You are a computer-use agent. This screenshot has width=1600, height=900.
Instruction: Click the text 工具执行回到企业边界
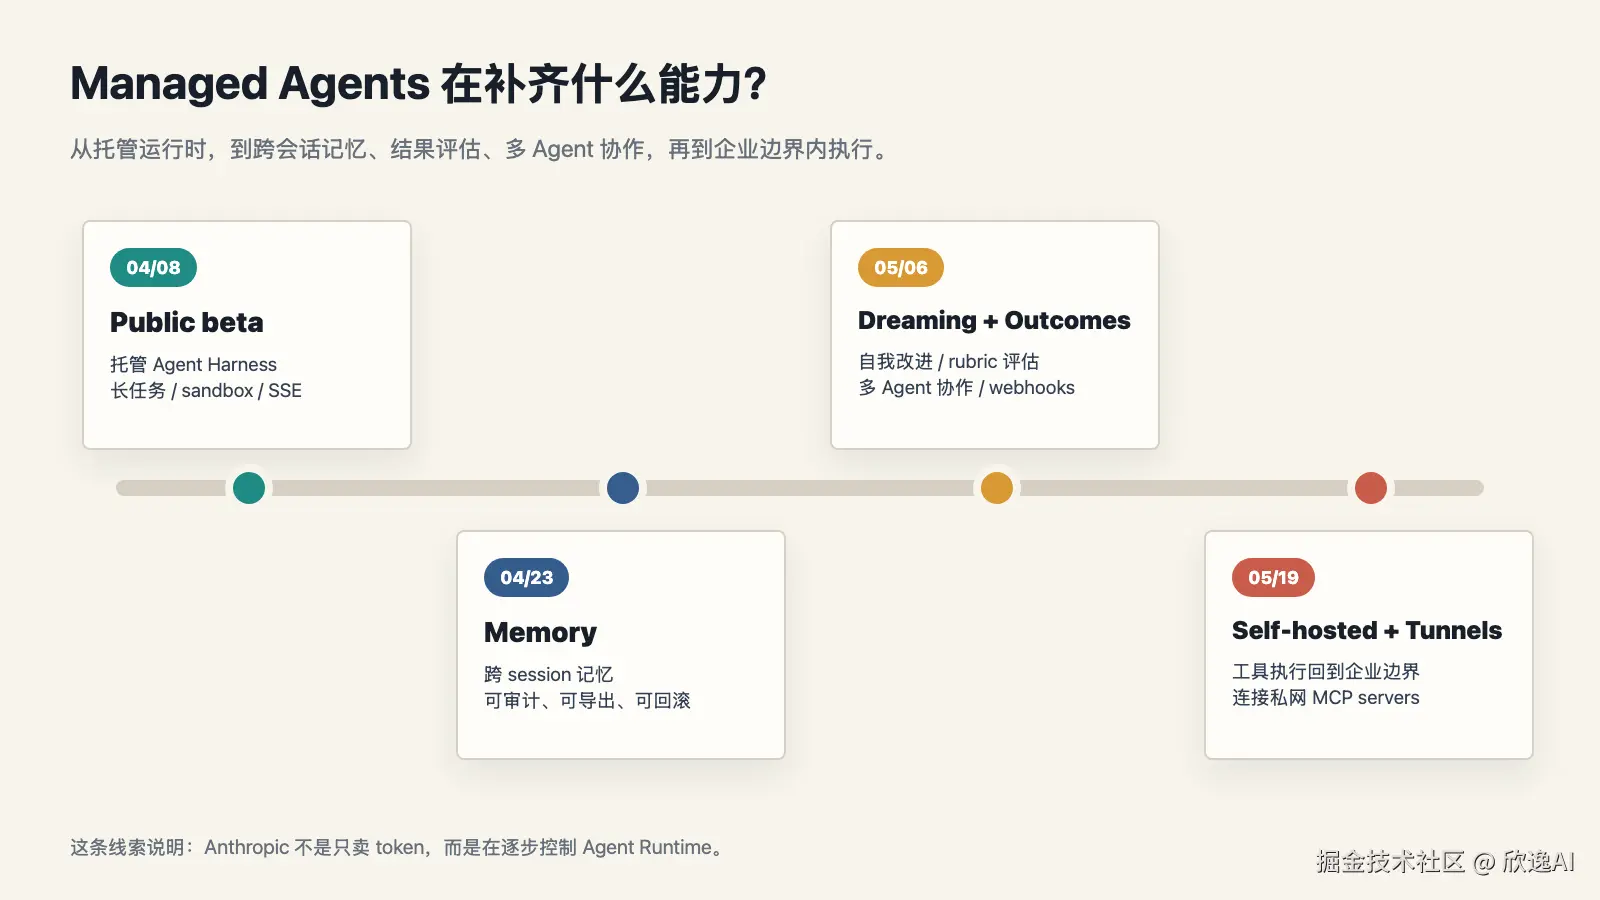(1326, 671)
